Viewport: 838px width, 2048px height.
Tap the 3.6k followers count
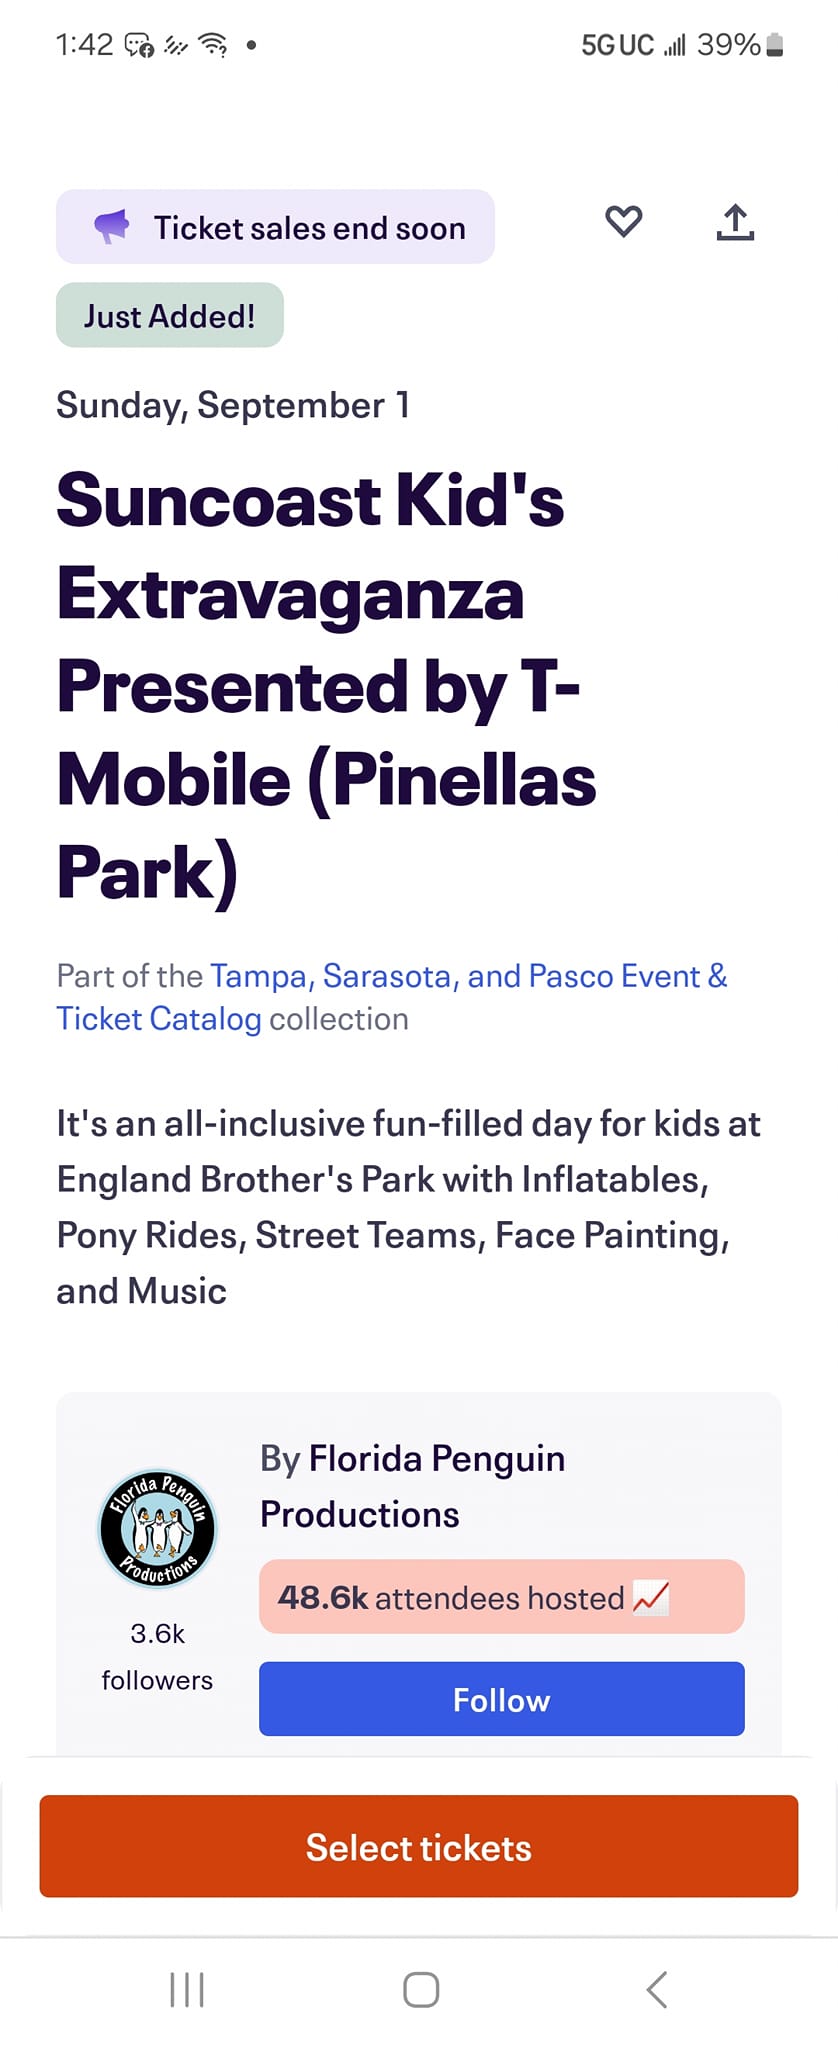tap(157, 1656)
